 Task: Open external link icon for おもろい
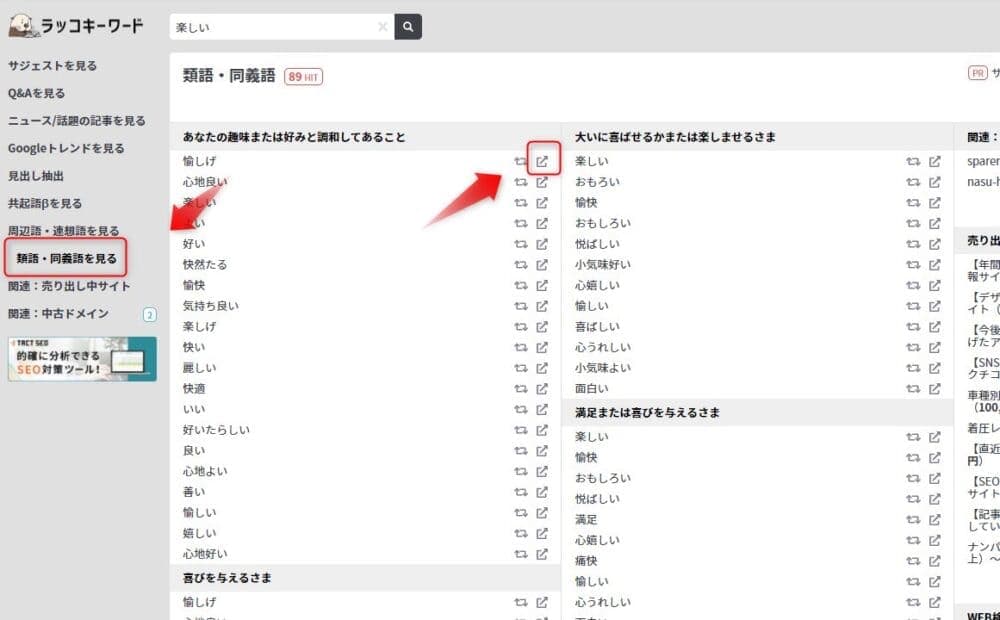point(934,182)
